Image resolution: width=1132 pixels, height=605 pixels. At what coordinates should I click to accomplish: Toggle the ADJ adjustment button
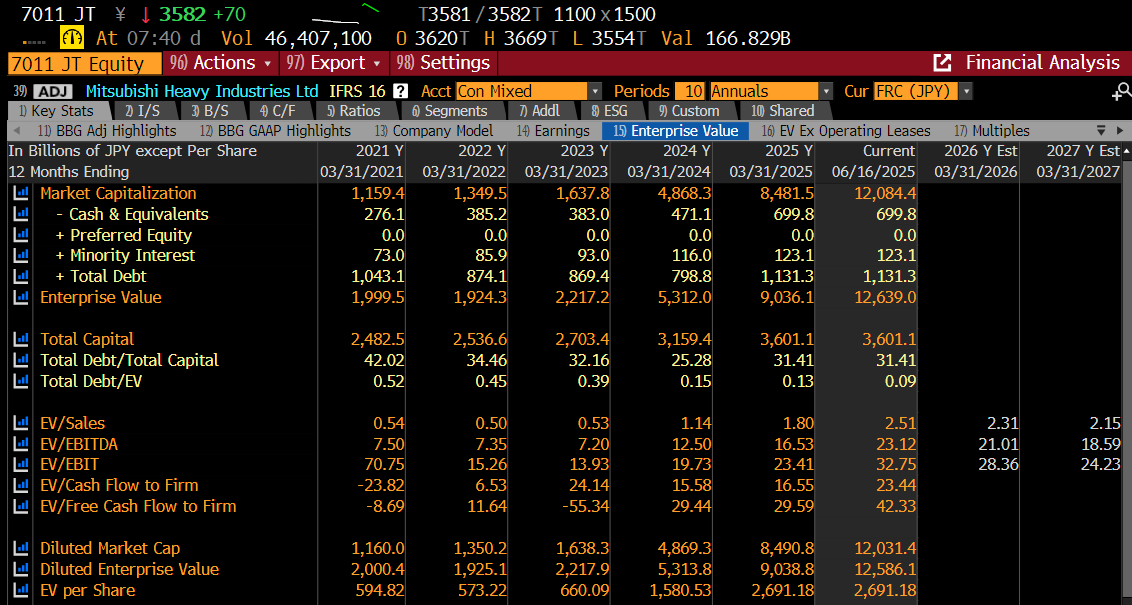coord(53,92)
